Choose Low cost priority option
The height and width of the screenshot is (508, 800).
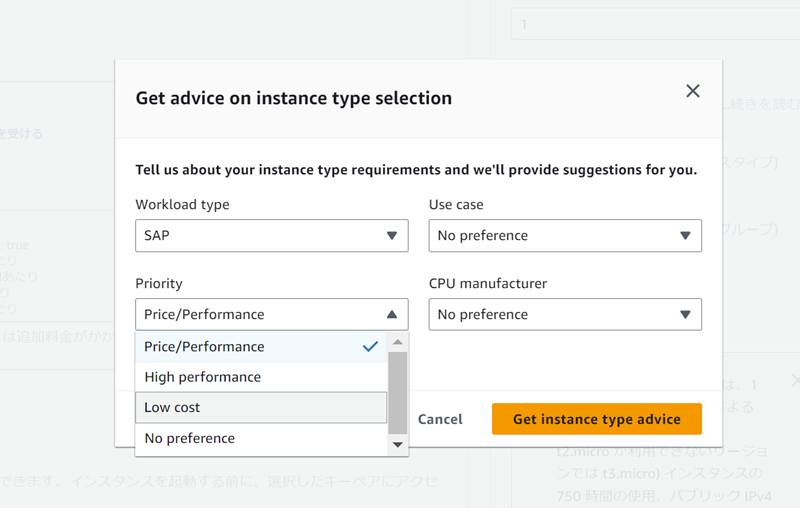tap(261, 408)
